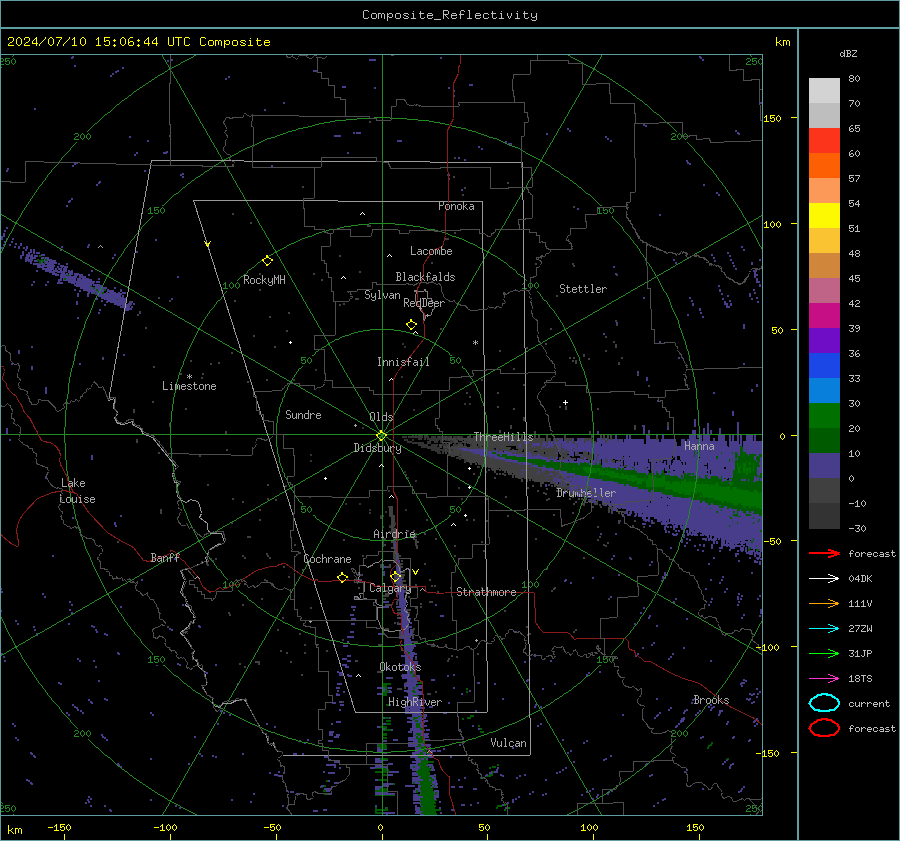Click the Stettler town label
Viewport: 900px width, 841px height.
[x=583, y=289]
